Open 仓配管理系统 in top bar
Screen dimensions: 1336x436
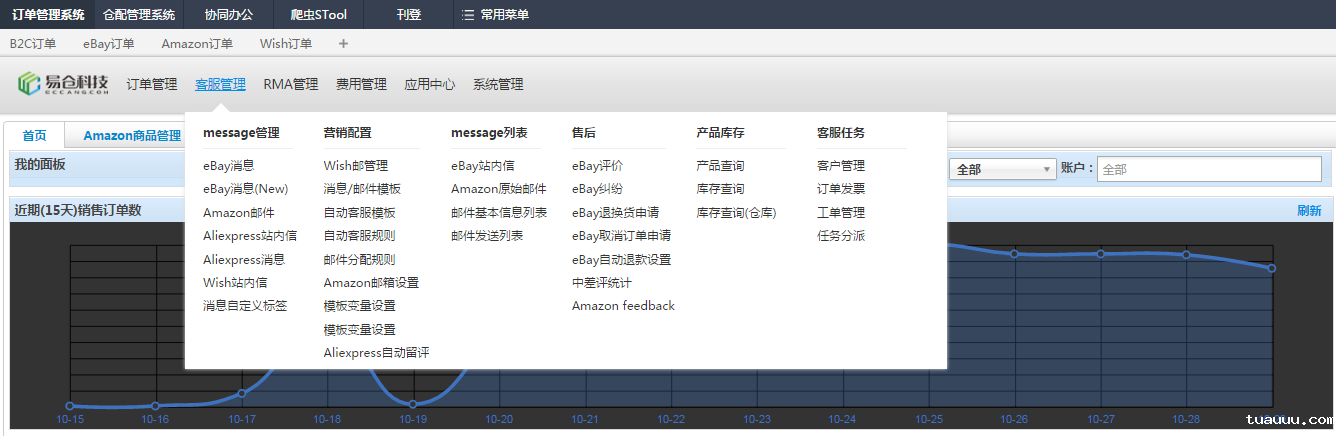coord(139,15)
